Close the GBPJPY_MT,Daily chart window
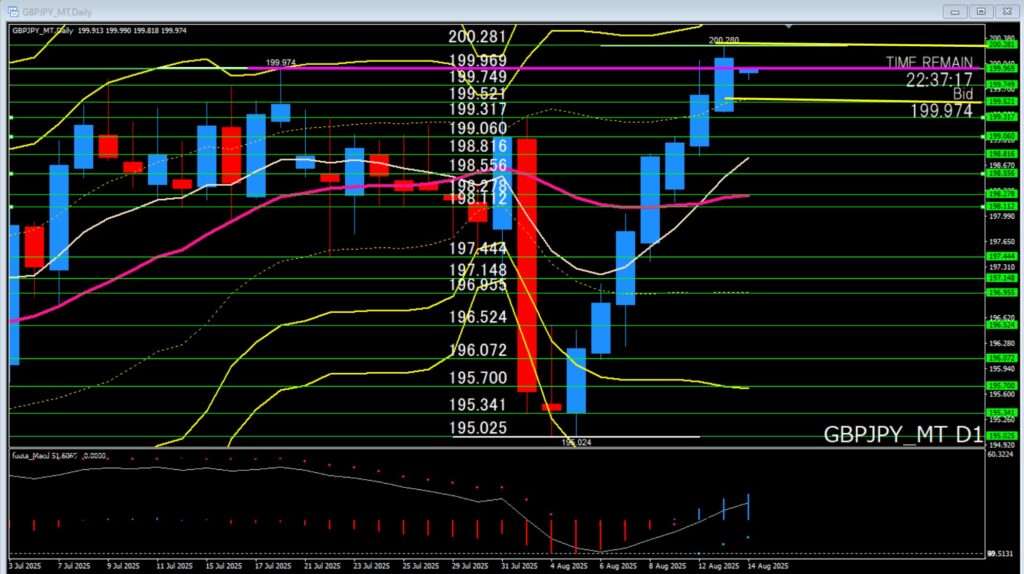 click(x=1006, y=12)
